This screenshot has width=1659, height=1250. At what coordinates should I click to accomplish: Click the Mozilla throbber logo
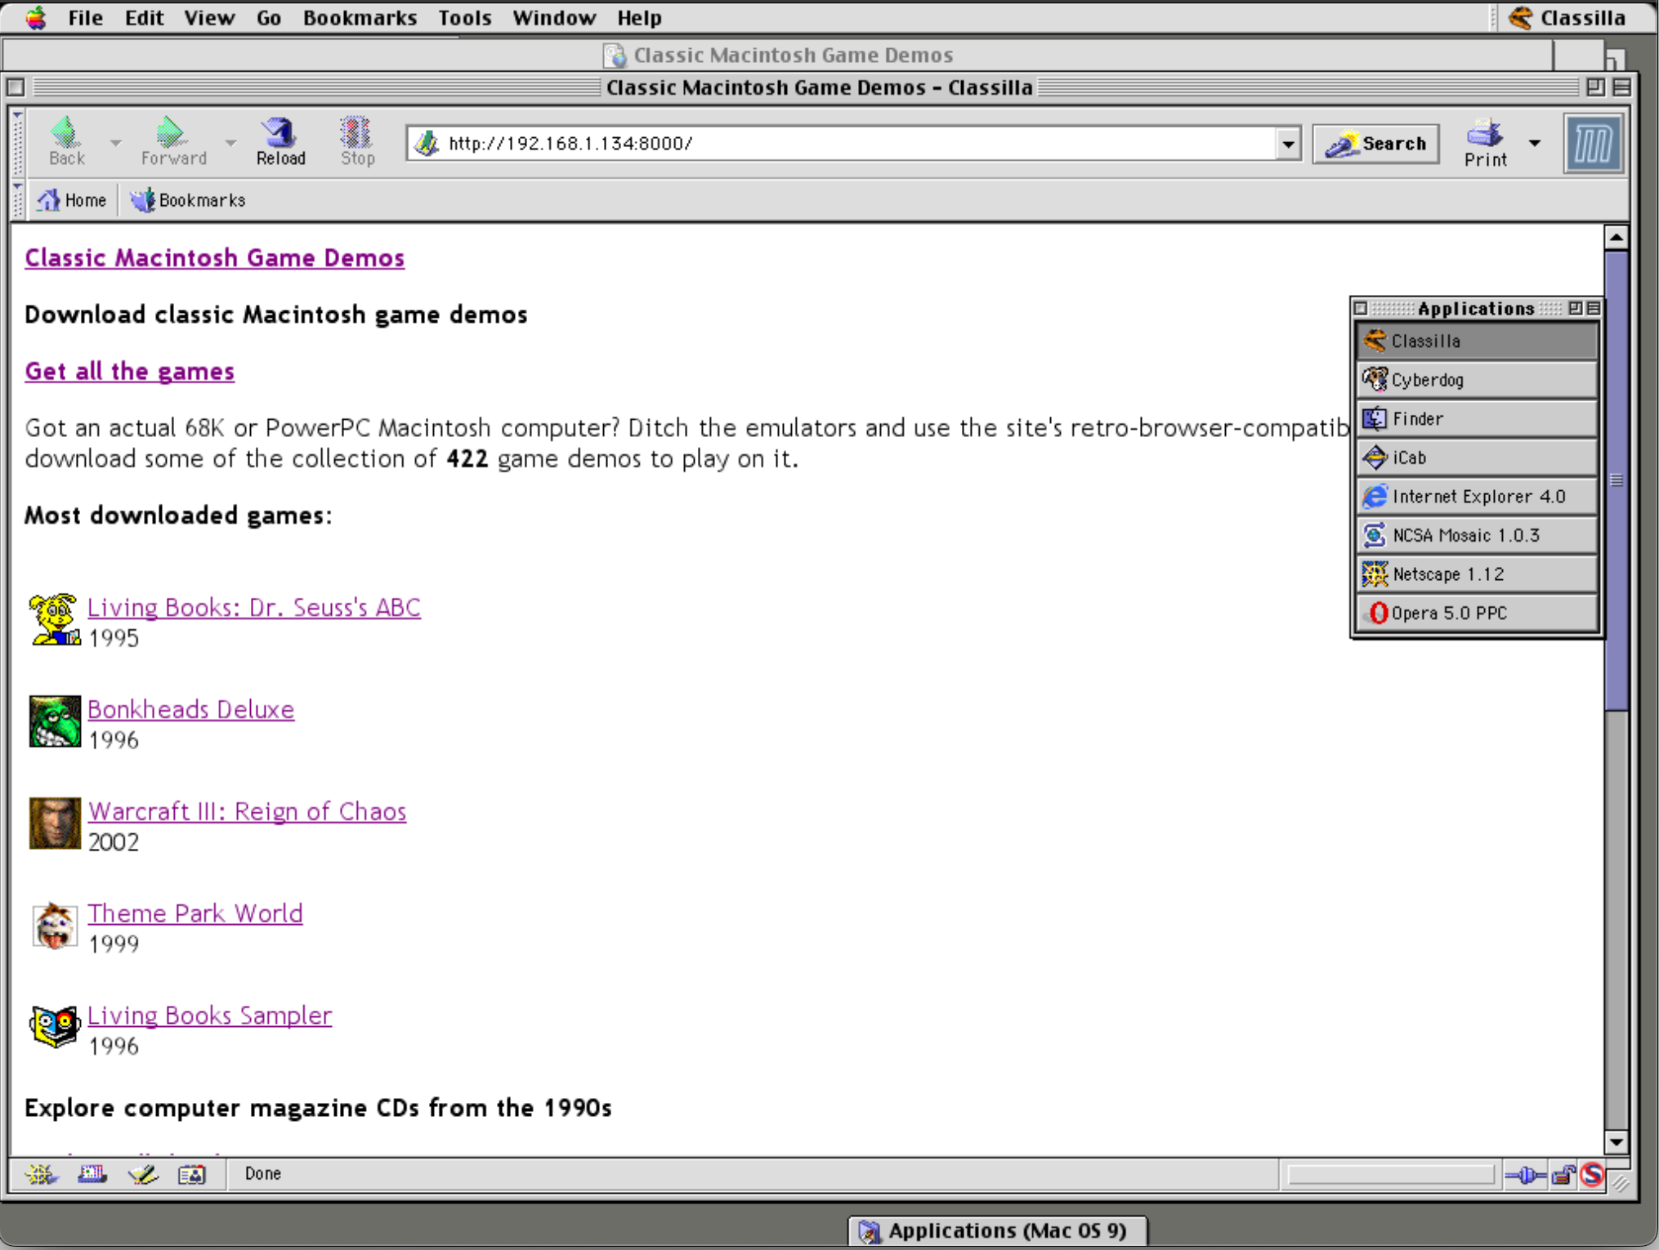click(x=1593, y=145)
